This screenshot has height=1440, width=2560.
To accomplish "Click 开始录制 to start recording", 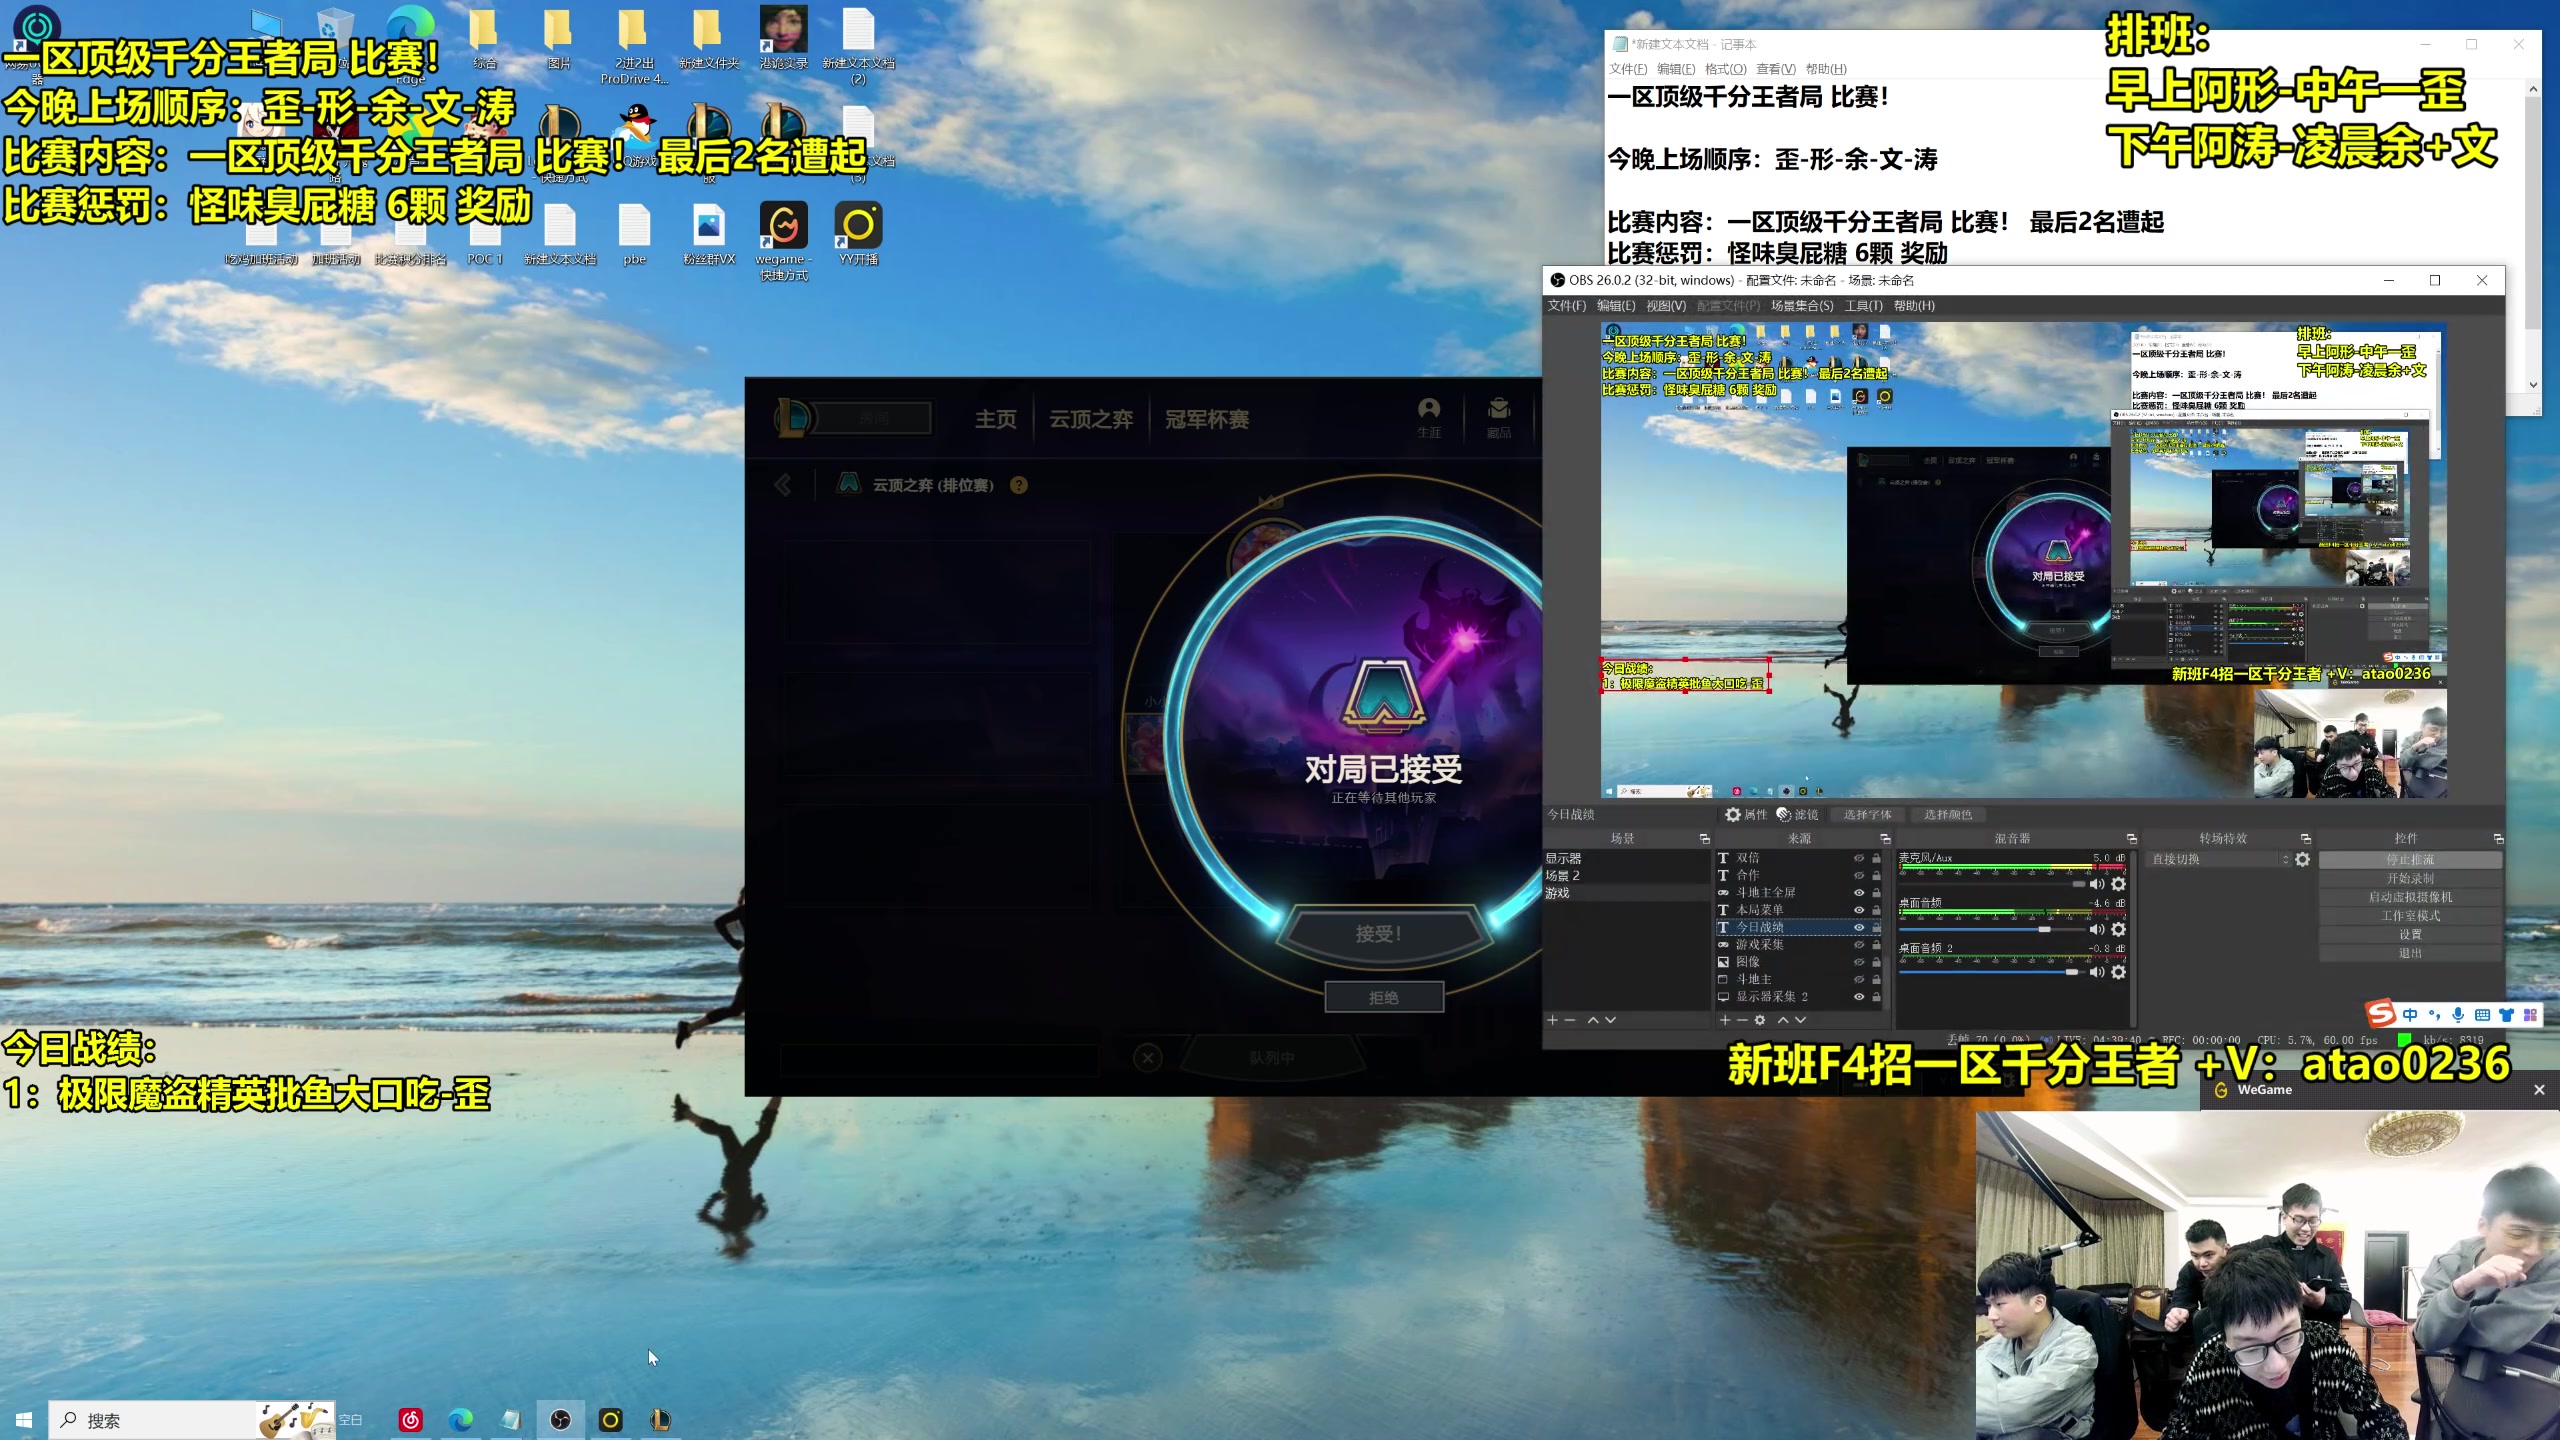I will (2410, 879).
